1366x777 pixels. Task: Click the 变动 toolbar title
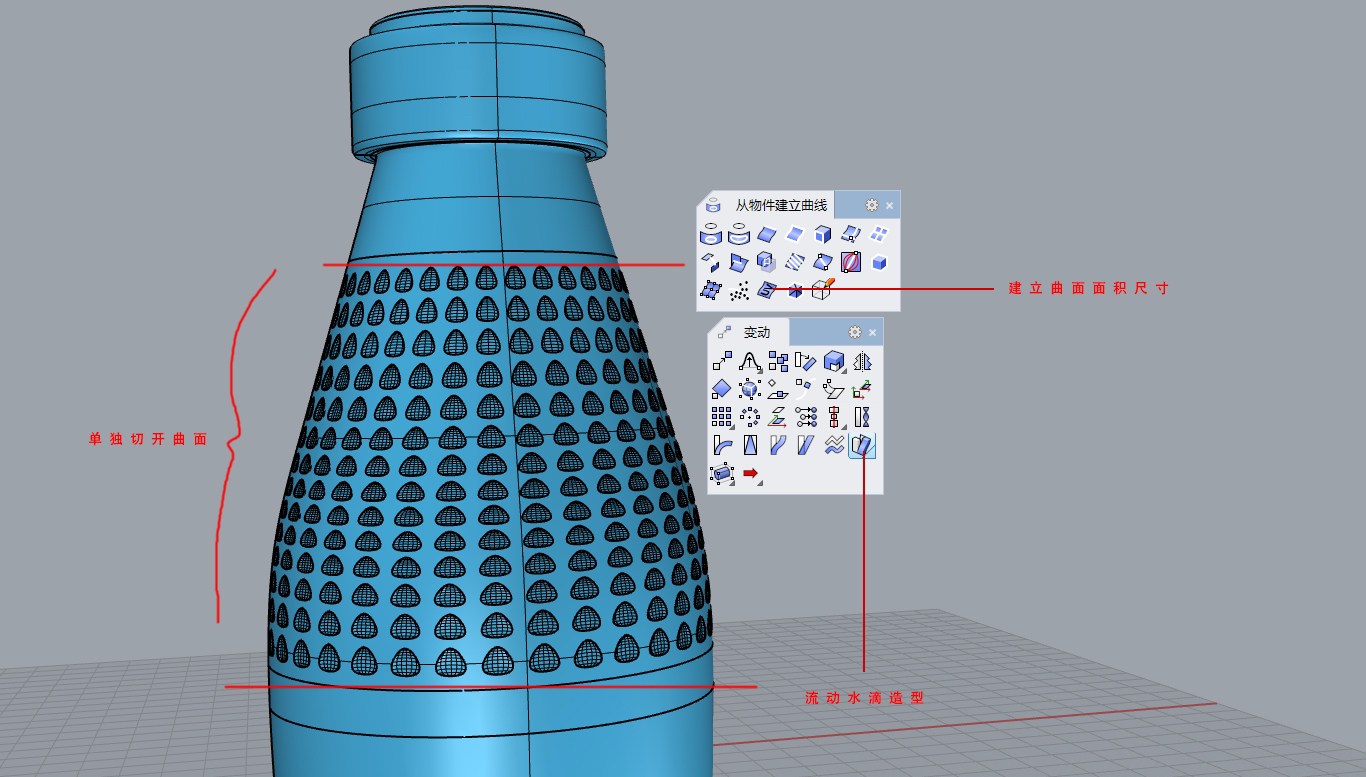point(756,332)
